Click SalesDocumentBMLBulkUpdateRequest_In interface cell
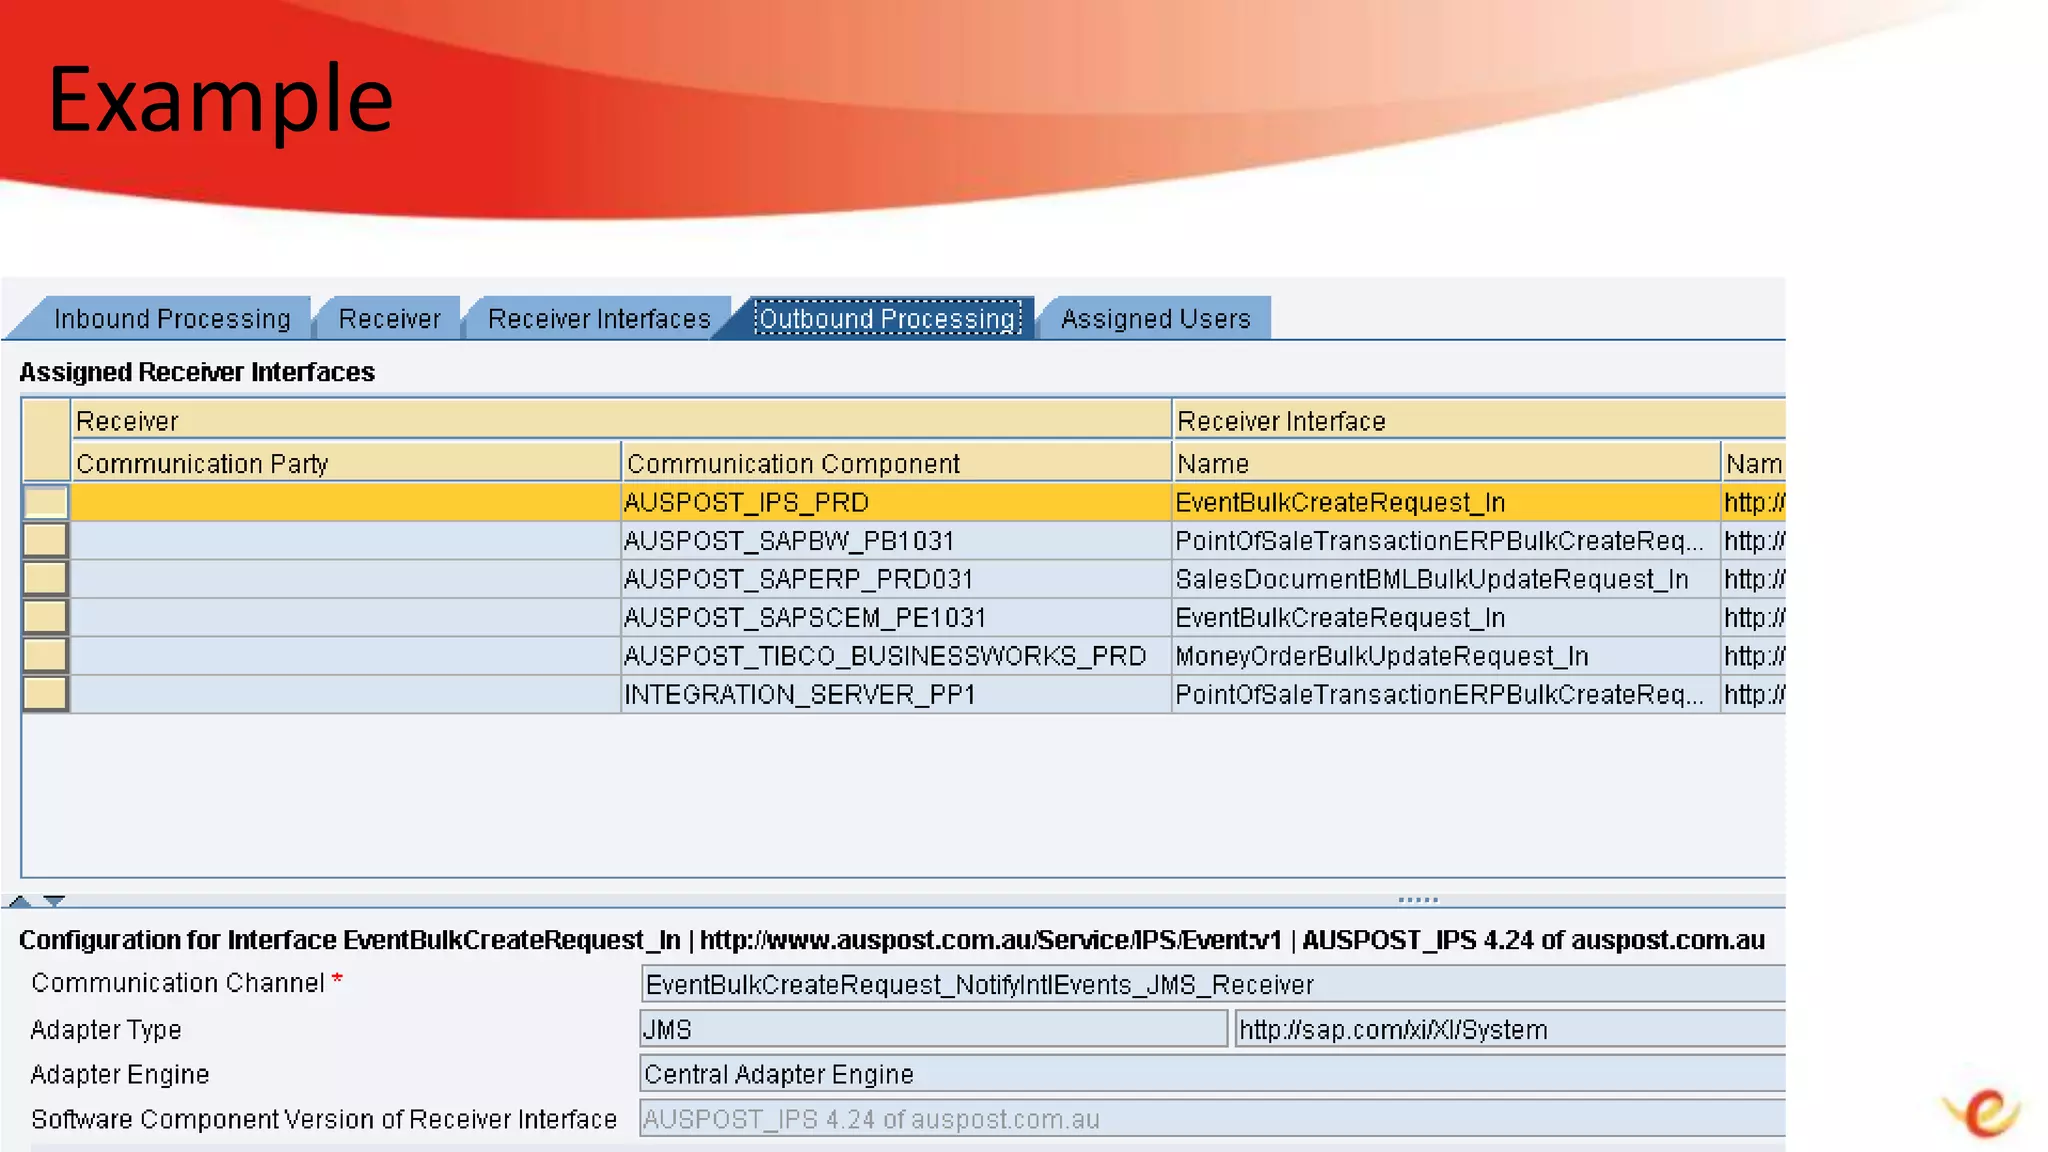 (1446, 579)
